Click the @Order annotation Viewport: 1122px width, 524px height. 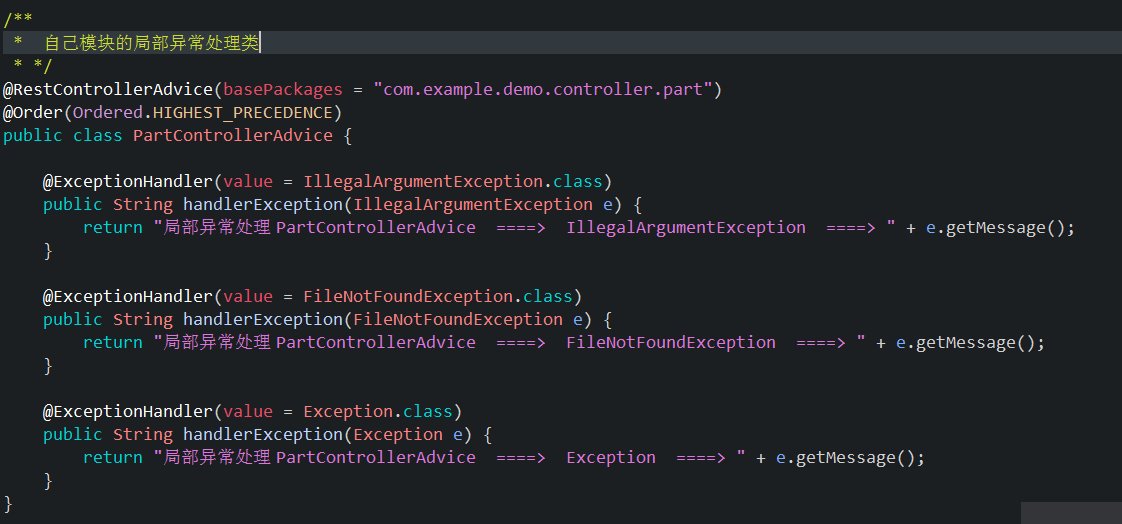coord(32,112)
